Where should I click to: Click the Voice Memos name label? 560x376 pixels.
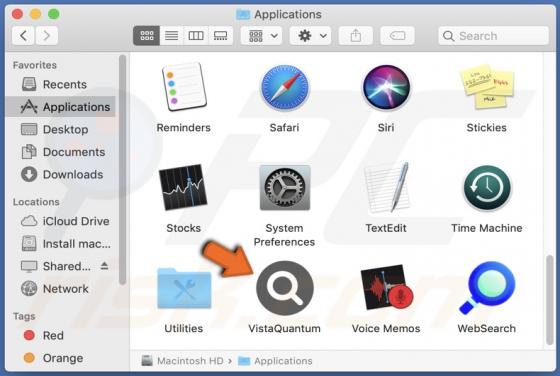point(386,329)
